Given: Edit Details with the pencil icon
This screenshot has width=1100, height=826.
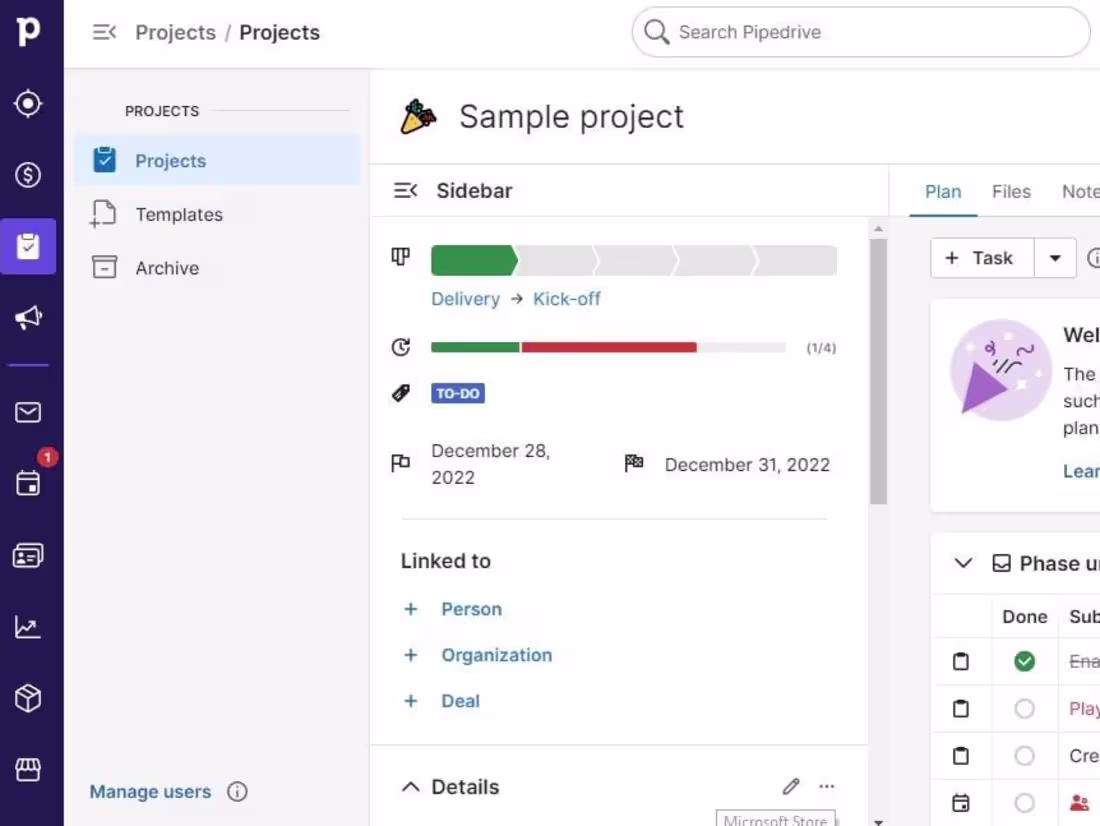Looking at the screenshot, I should [x=791, y=787].
